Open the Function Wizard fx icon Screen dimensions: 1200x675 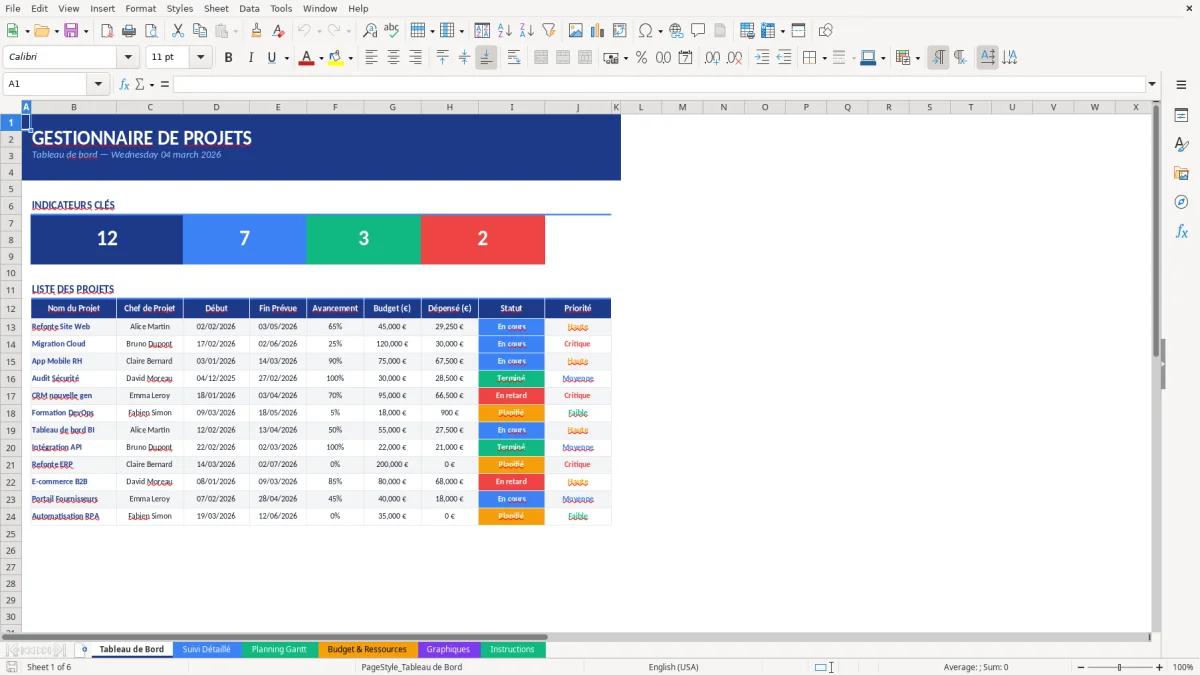tap(124, 84)
